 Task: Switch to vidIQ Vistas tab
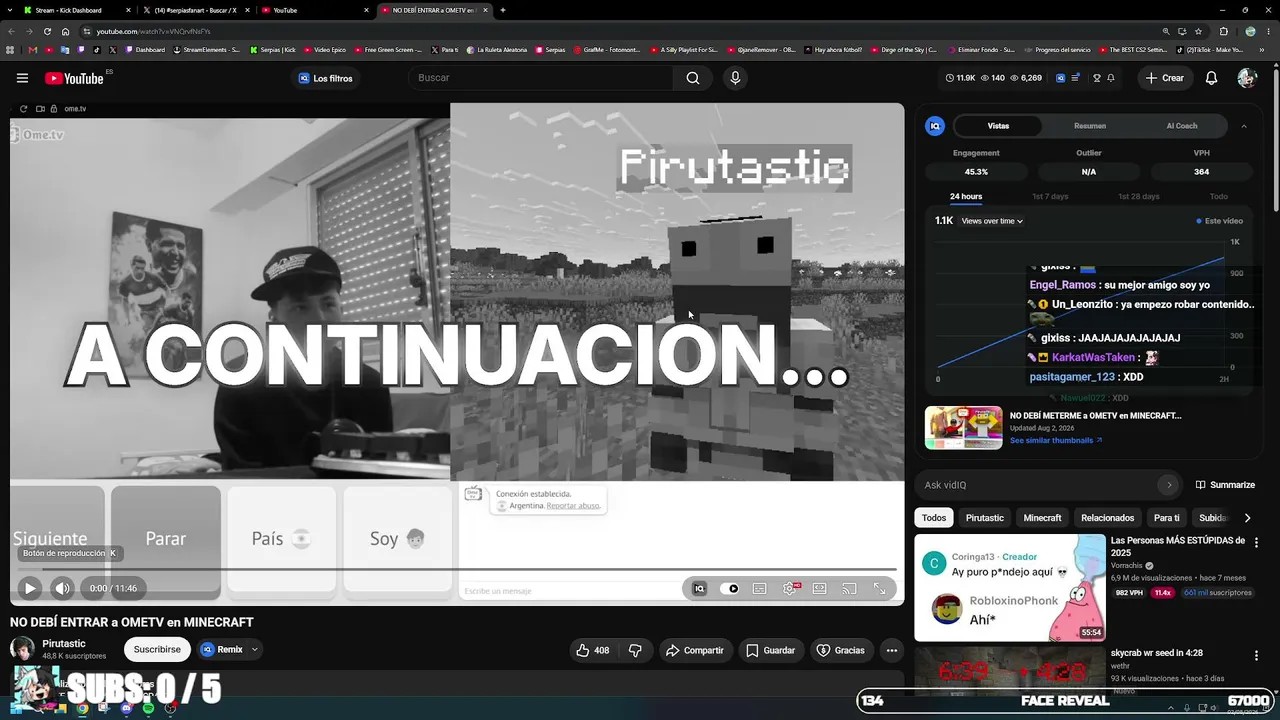(x=998, y=126)
